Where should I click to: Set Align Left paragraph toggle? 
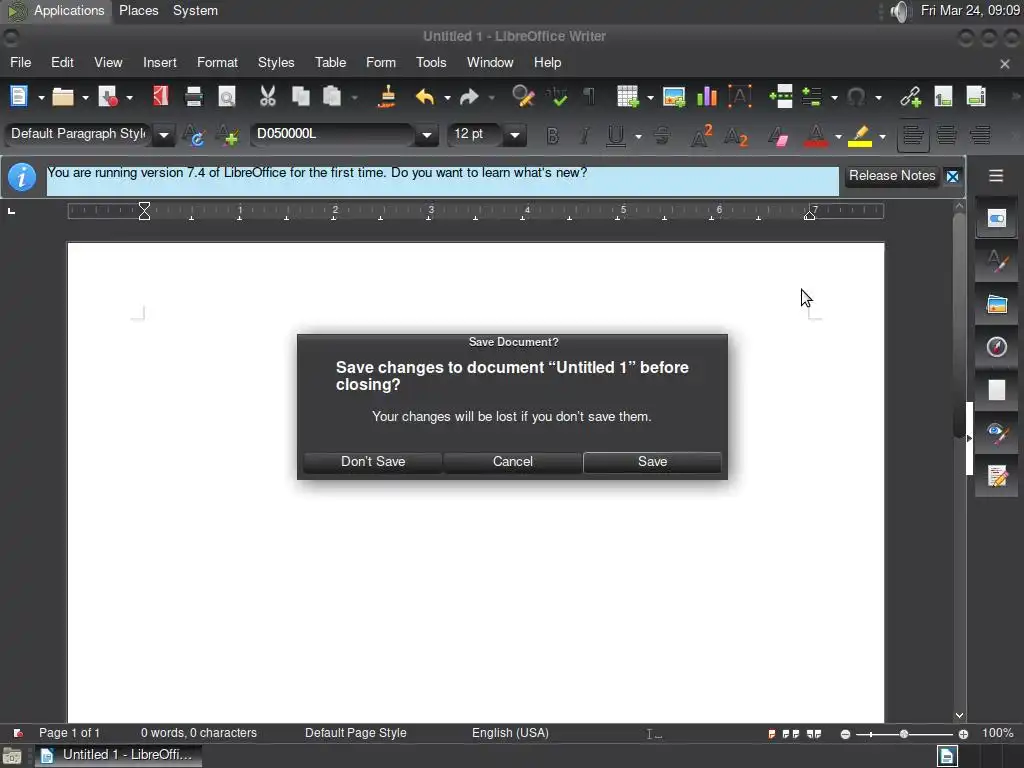pyautogui.click(x=913, y=136)
